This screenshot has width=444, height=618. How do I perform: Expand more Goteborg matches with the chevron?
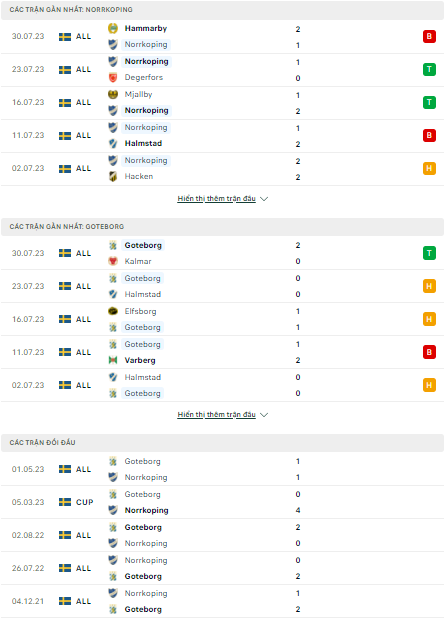tap(264, 415)
